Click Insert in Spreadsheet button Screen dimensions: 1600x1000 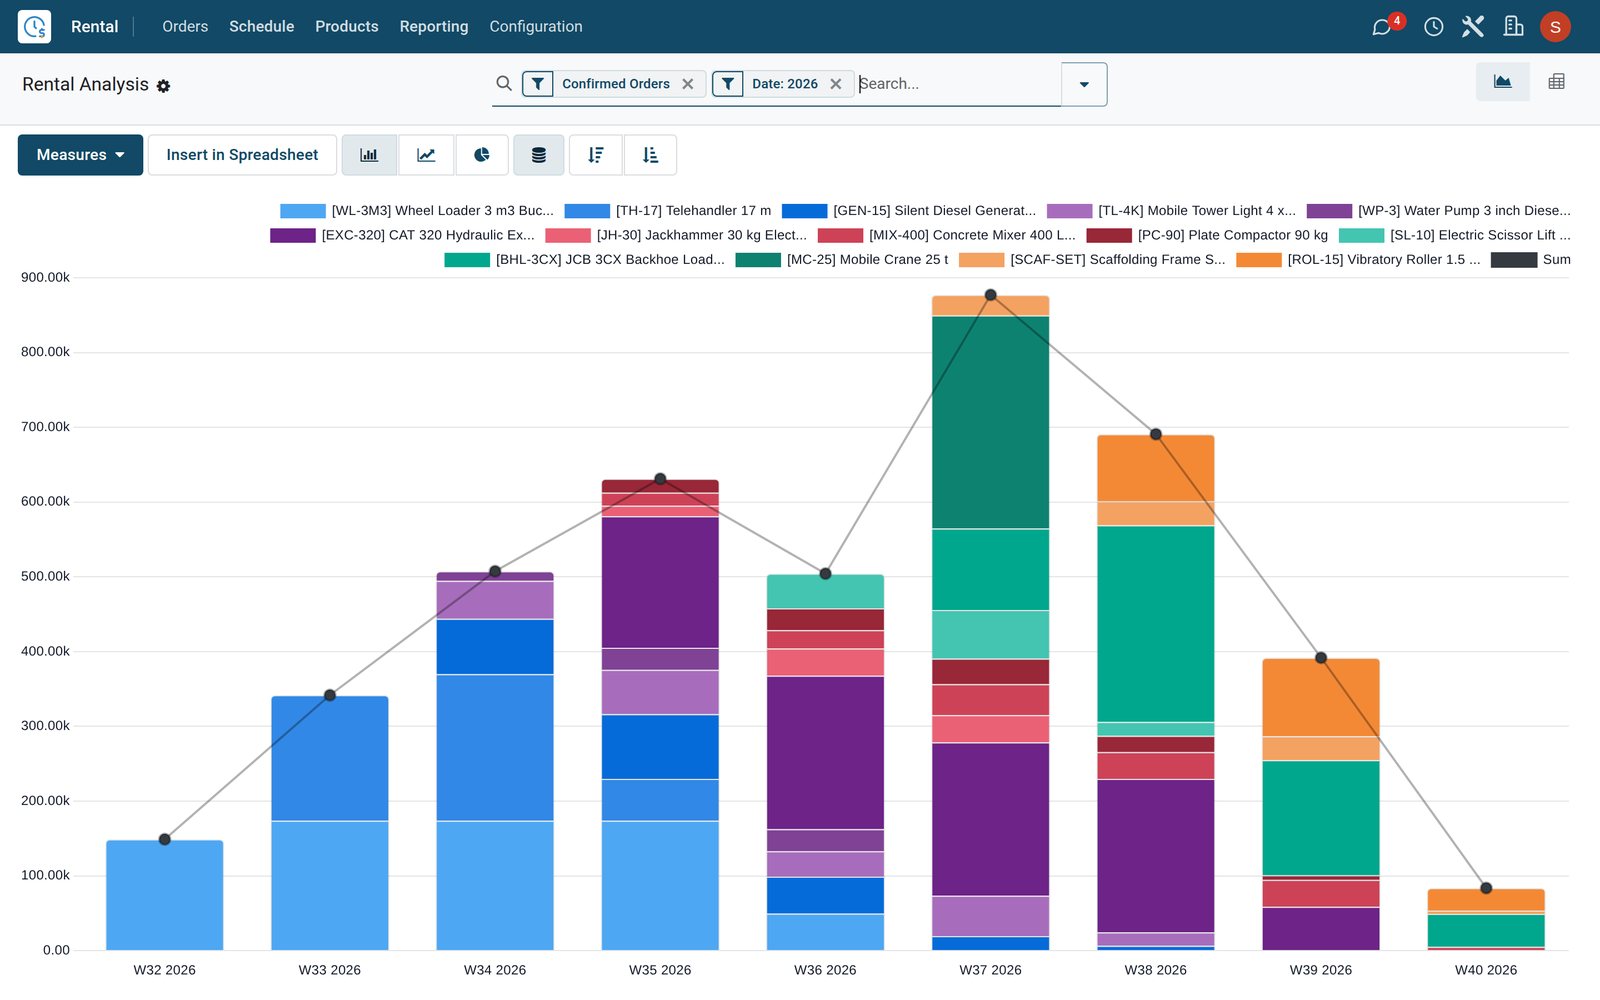242,155
